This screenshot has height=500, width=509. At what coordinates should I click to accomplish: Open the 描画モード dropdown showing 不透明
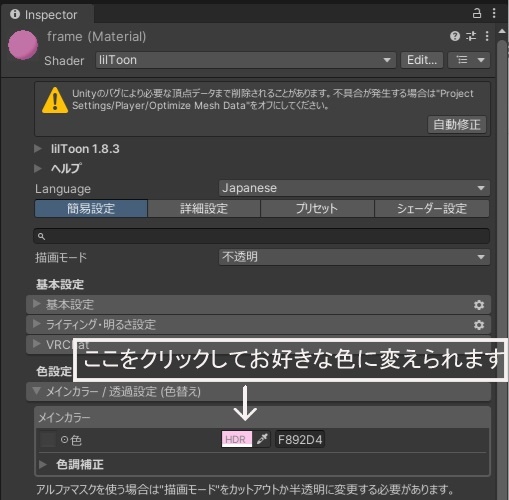click(354, 257)
